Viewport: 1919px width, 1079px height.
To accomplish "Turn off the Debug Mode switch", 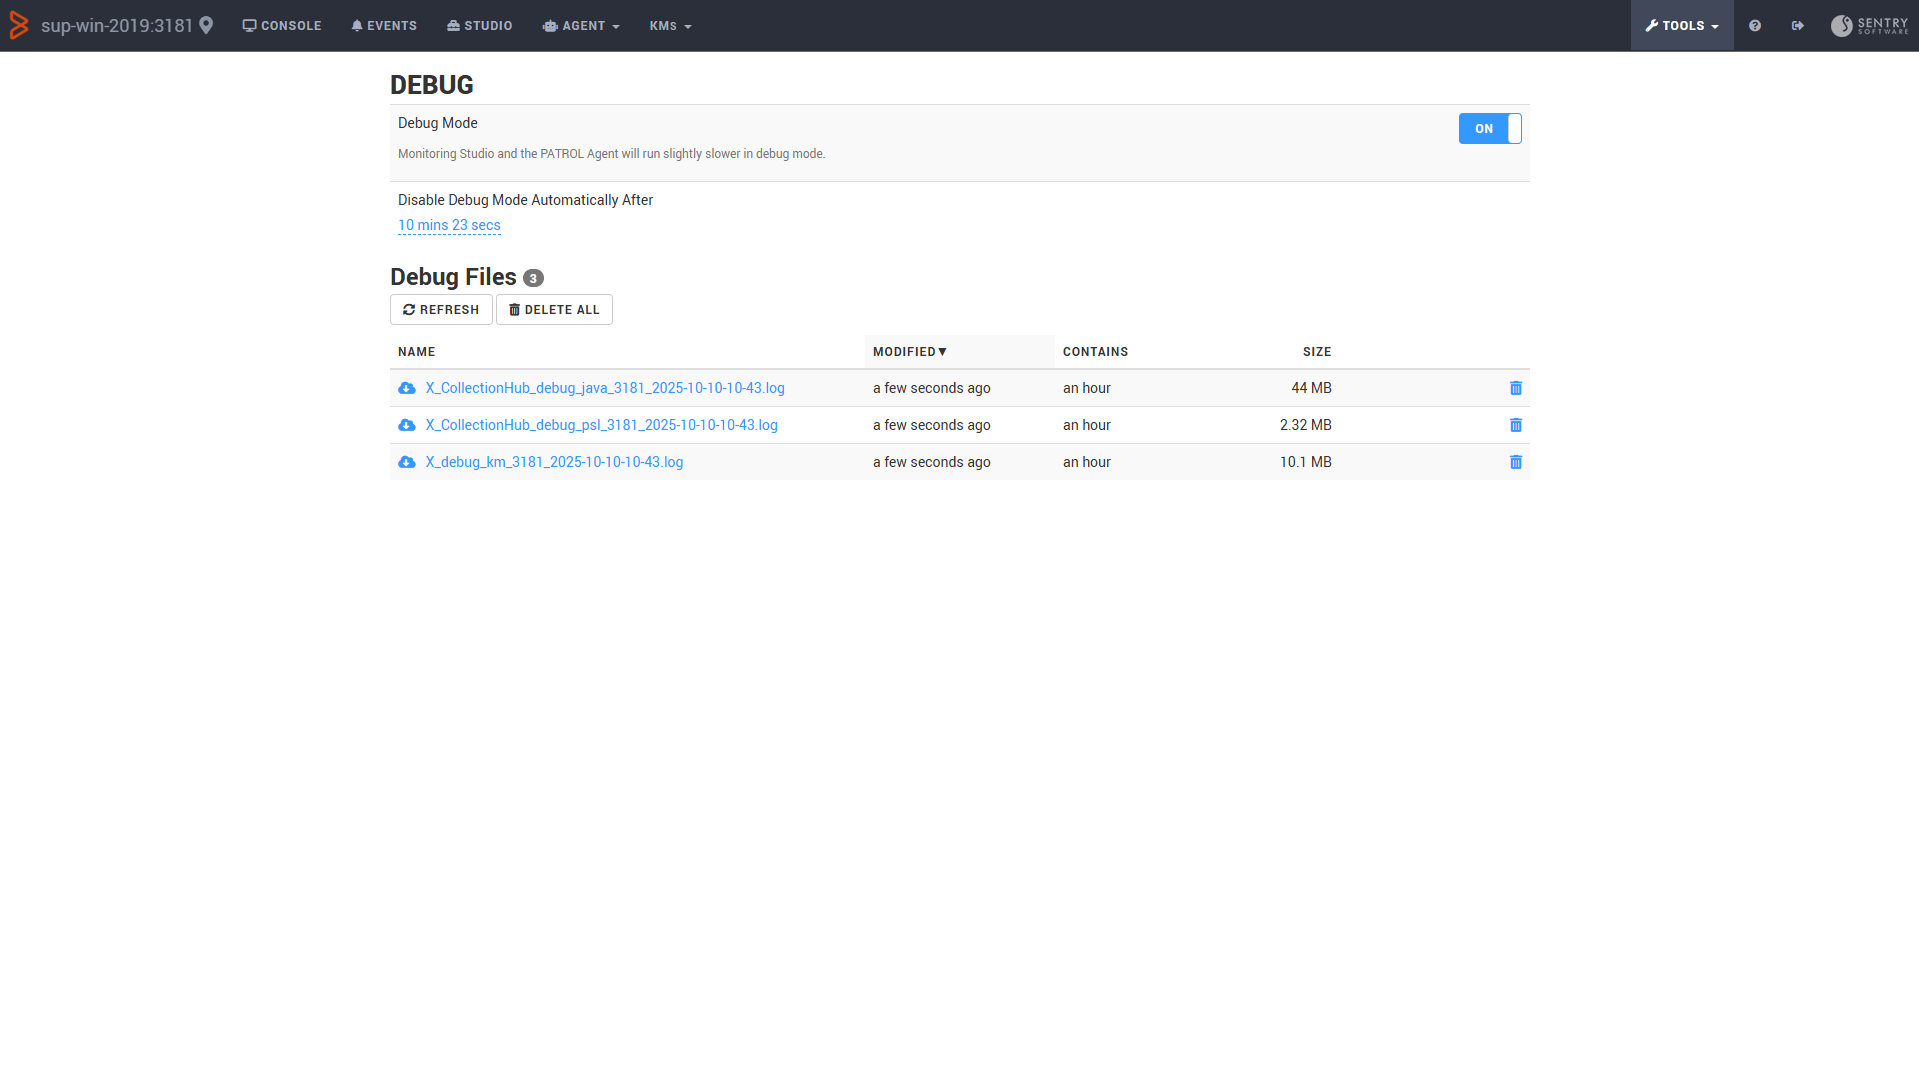I will 1489,129.
